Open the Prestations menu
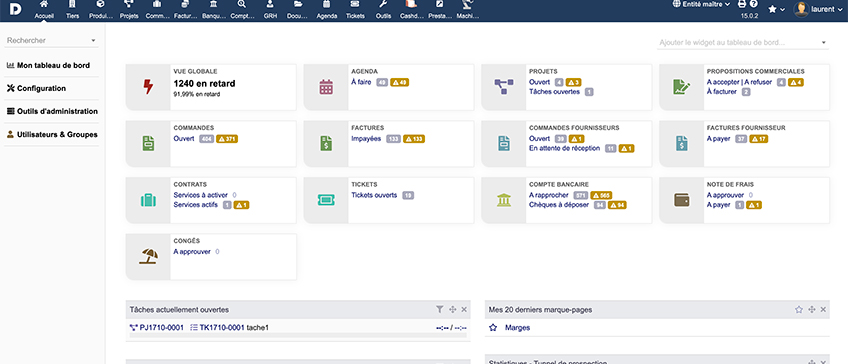The width and height of the screenshot is (848, 364). coord(440,10)
